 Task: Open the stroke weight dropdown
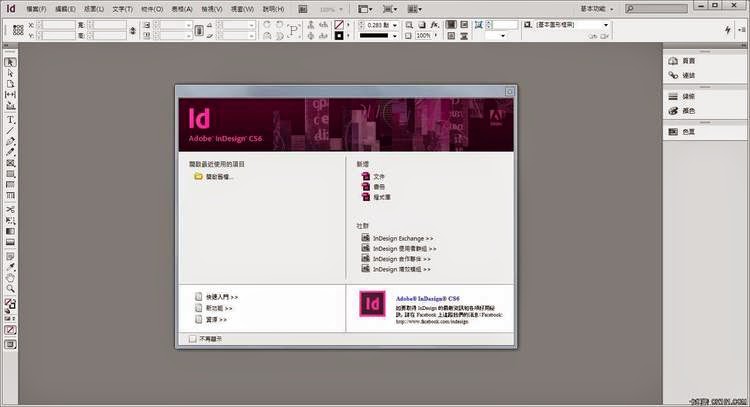click(395, 25)
